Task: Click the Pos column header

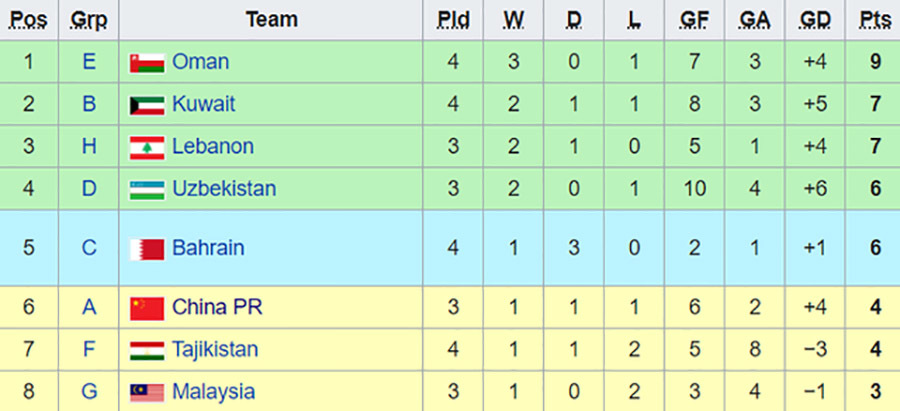Action: coord(28,19)
